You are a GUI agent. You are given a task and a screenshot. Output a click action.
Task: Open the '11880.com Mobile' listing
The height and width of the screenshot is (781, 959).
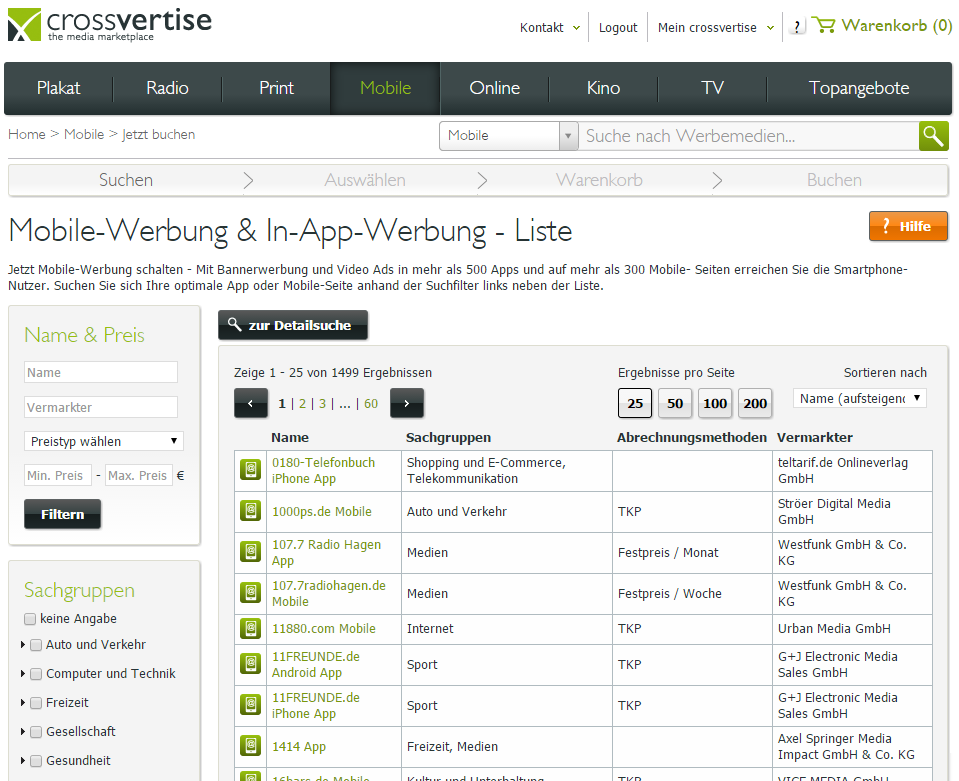[x=324, y=629]
